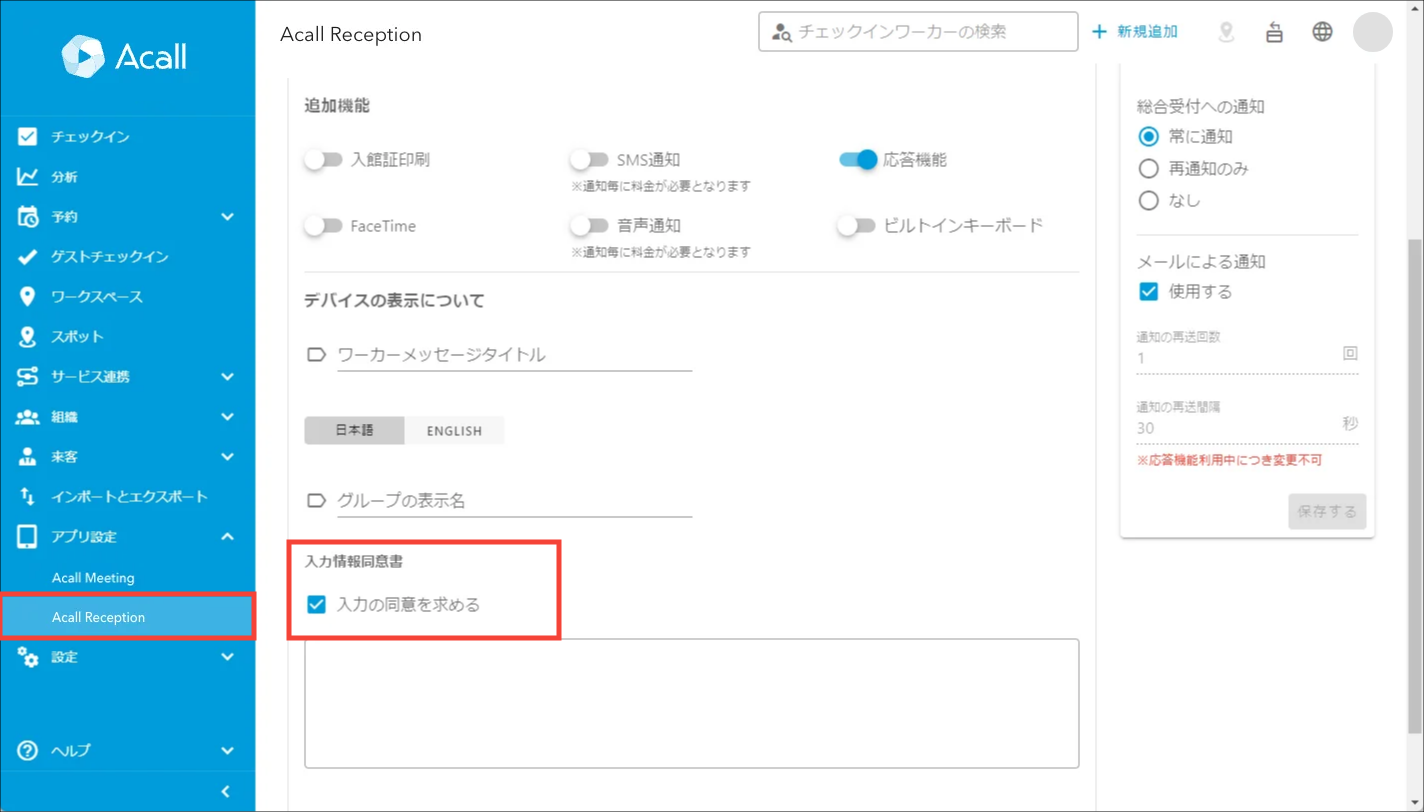Viewport: 1424px width, 812px height.
Task: Select 常に通知 radio option
Action: click(1149, 137)
